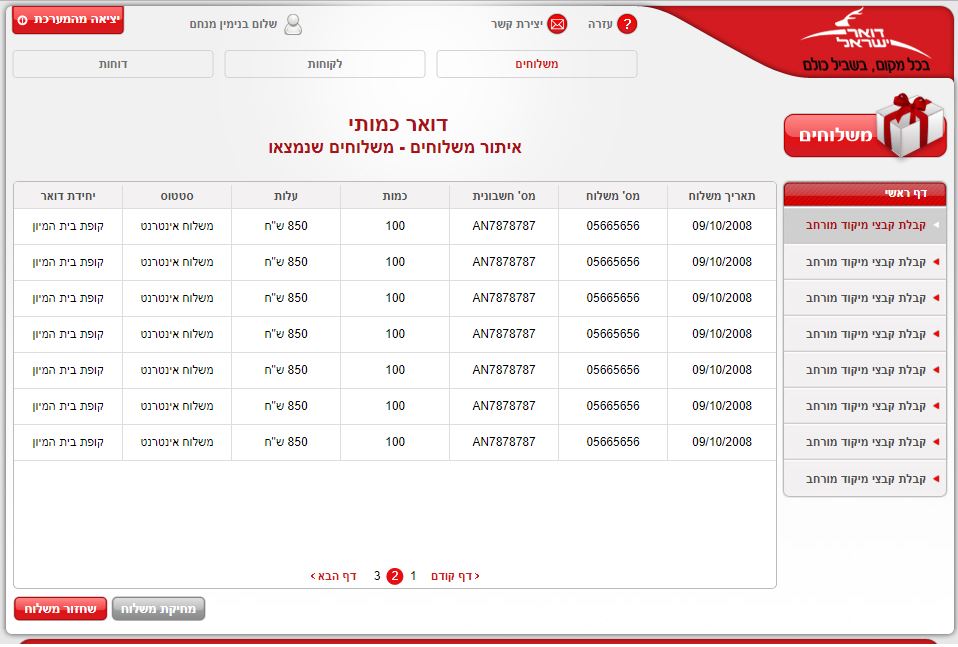Sort by the 'תאריך משלוח' column header
Image resolution: width=958 pixels, height=647 pixels.
click(x=722, y=196)
